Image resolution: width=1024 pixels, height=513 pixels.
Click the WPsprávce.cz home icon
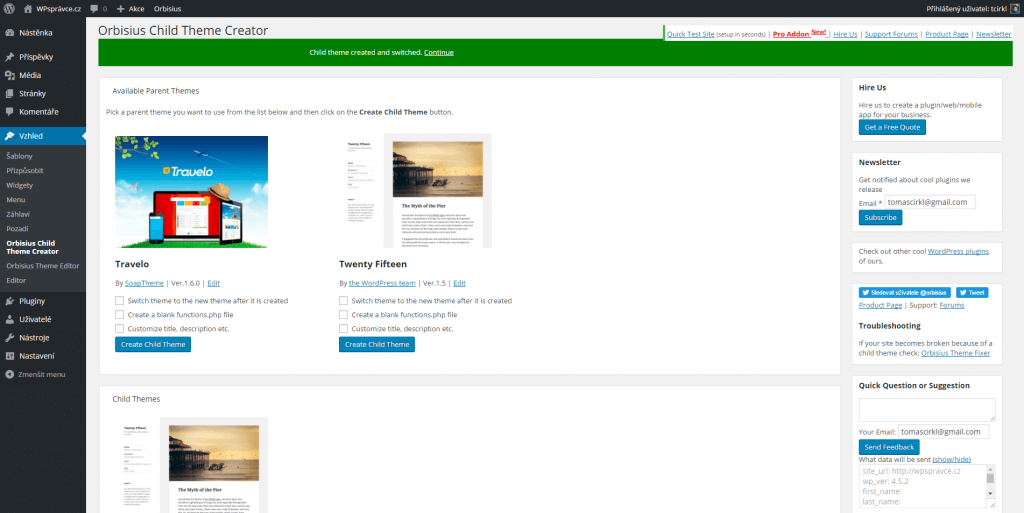click(28, 8)
